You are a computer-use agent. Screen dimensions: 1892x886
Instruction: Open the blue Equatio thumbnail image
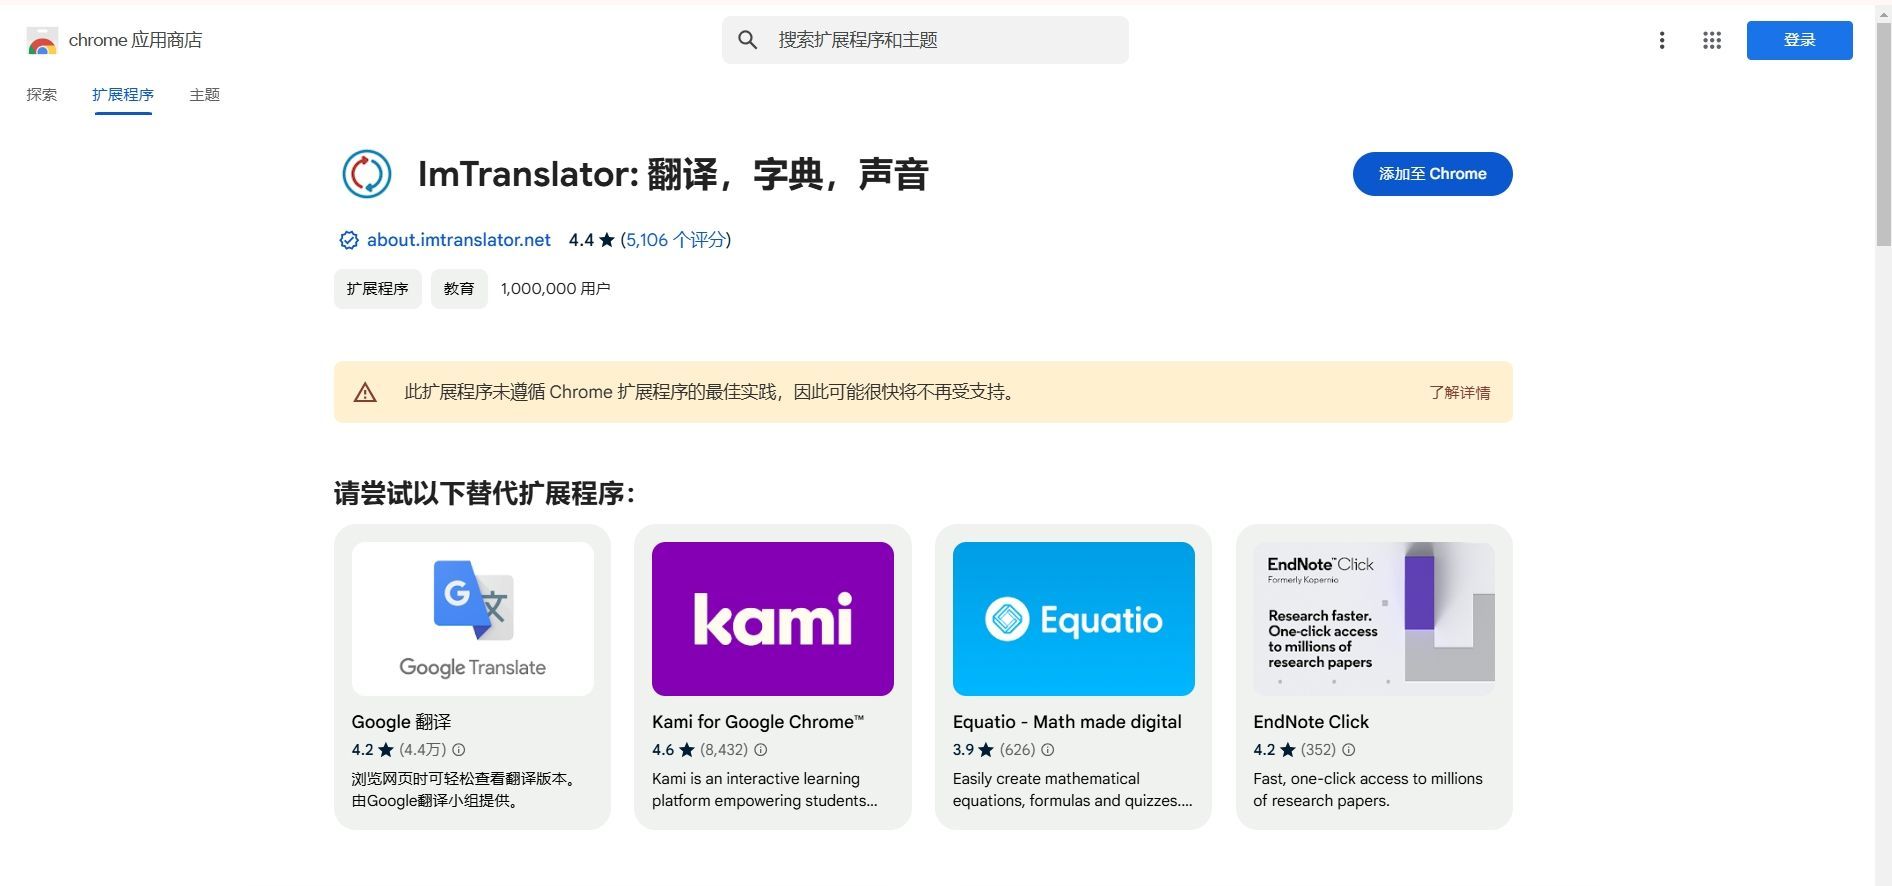[x=1073, y=619]
